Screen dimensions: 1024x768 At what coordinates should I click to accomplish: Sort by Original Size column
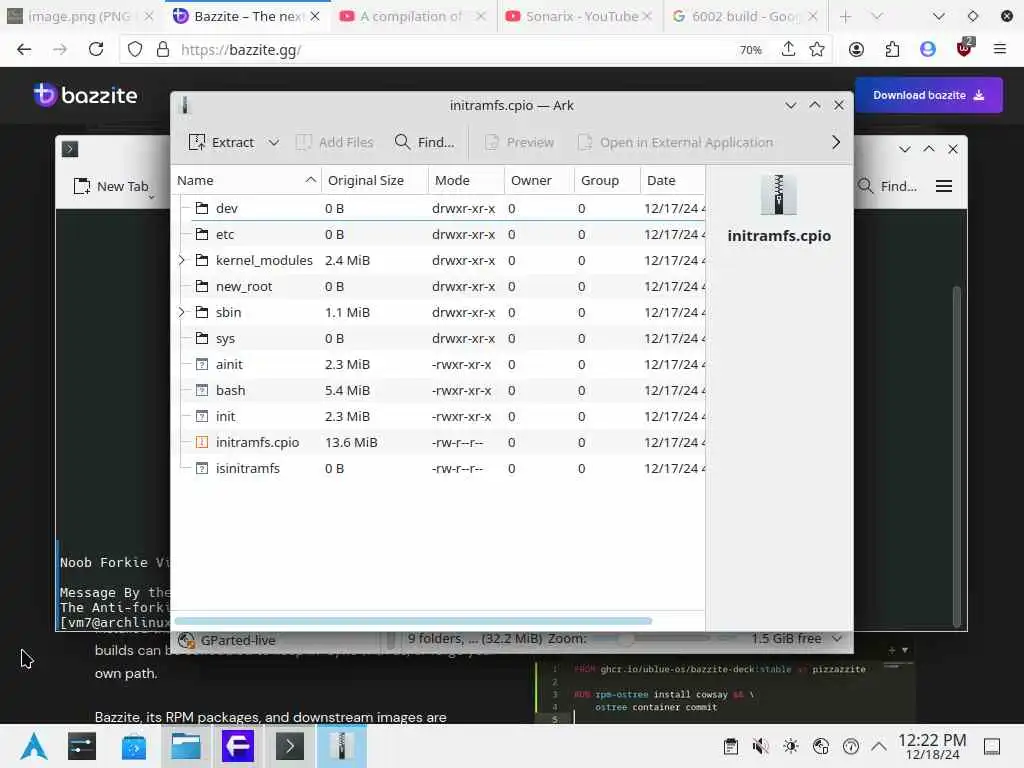coord(375,180)
